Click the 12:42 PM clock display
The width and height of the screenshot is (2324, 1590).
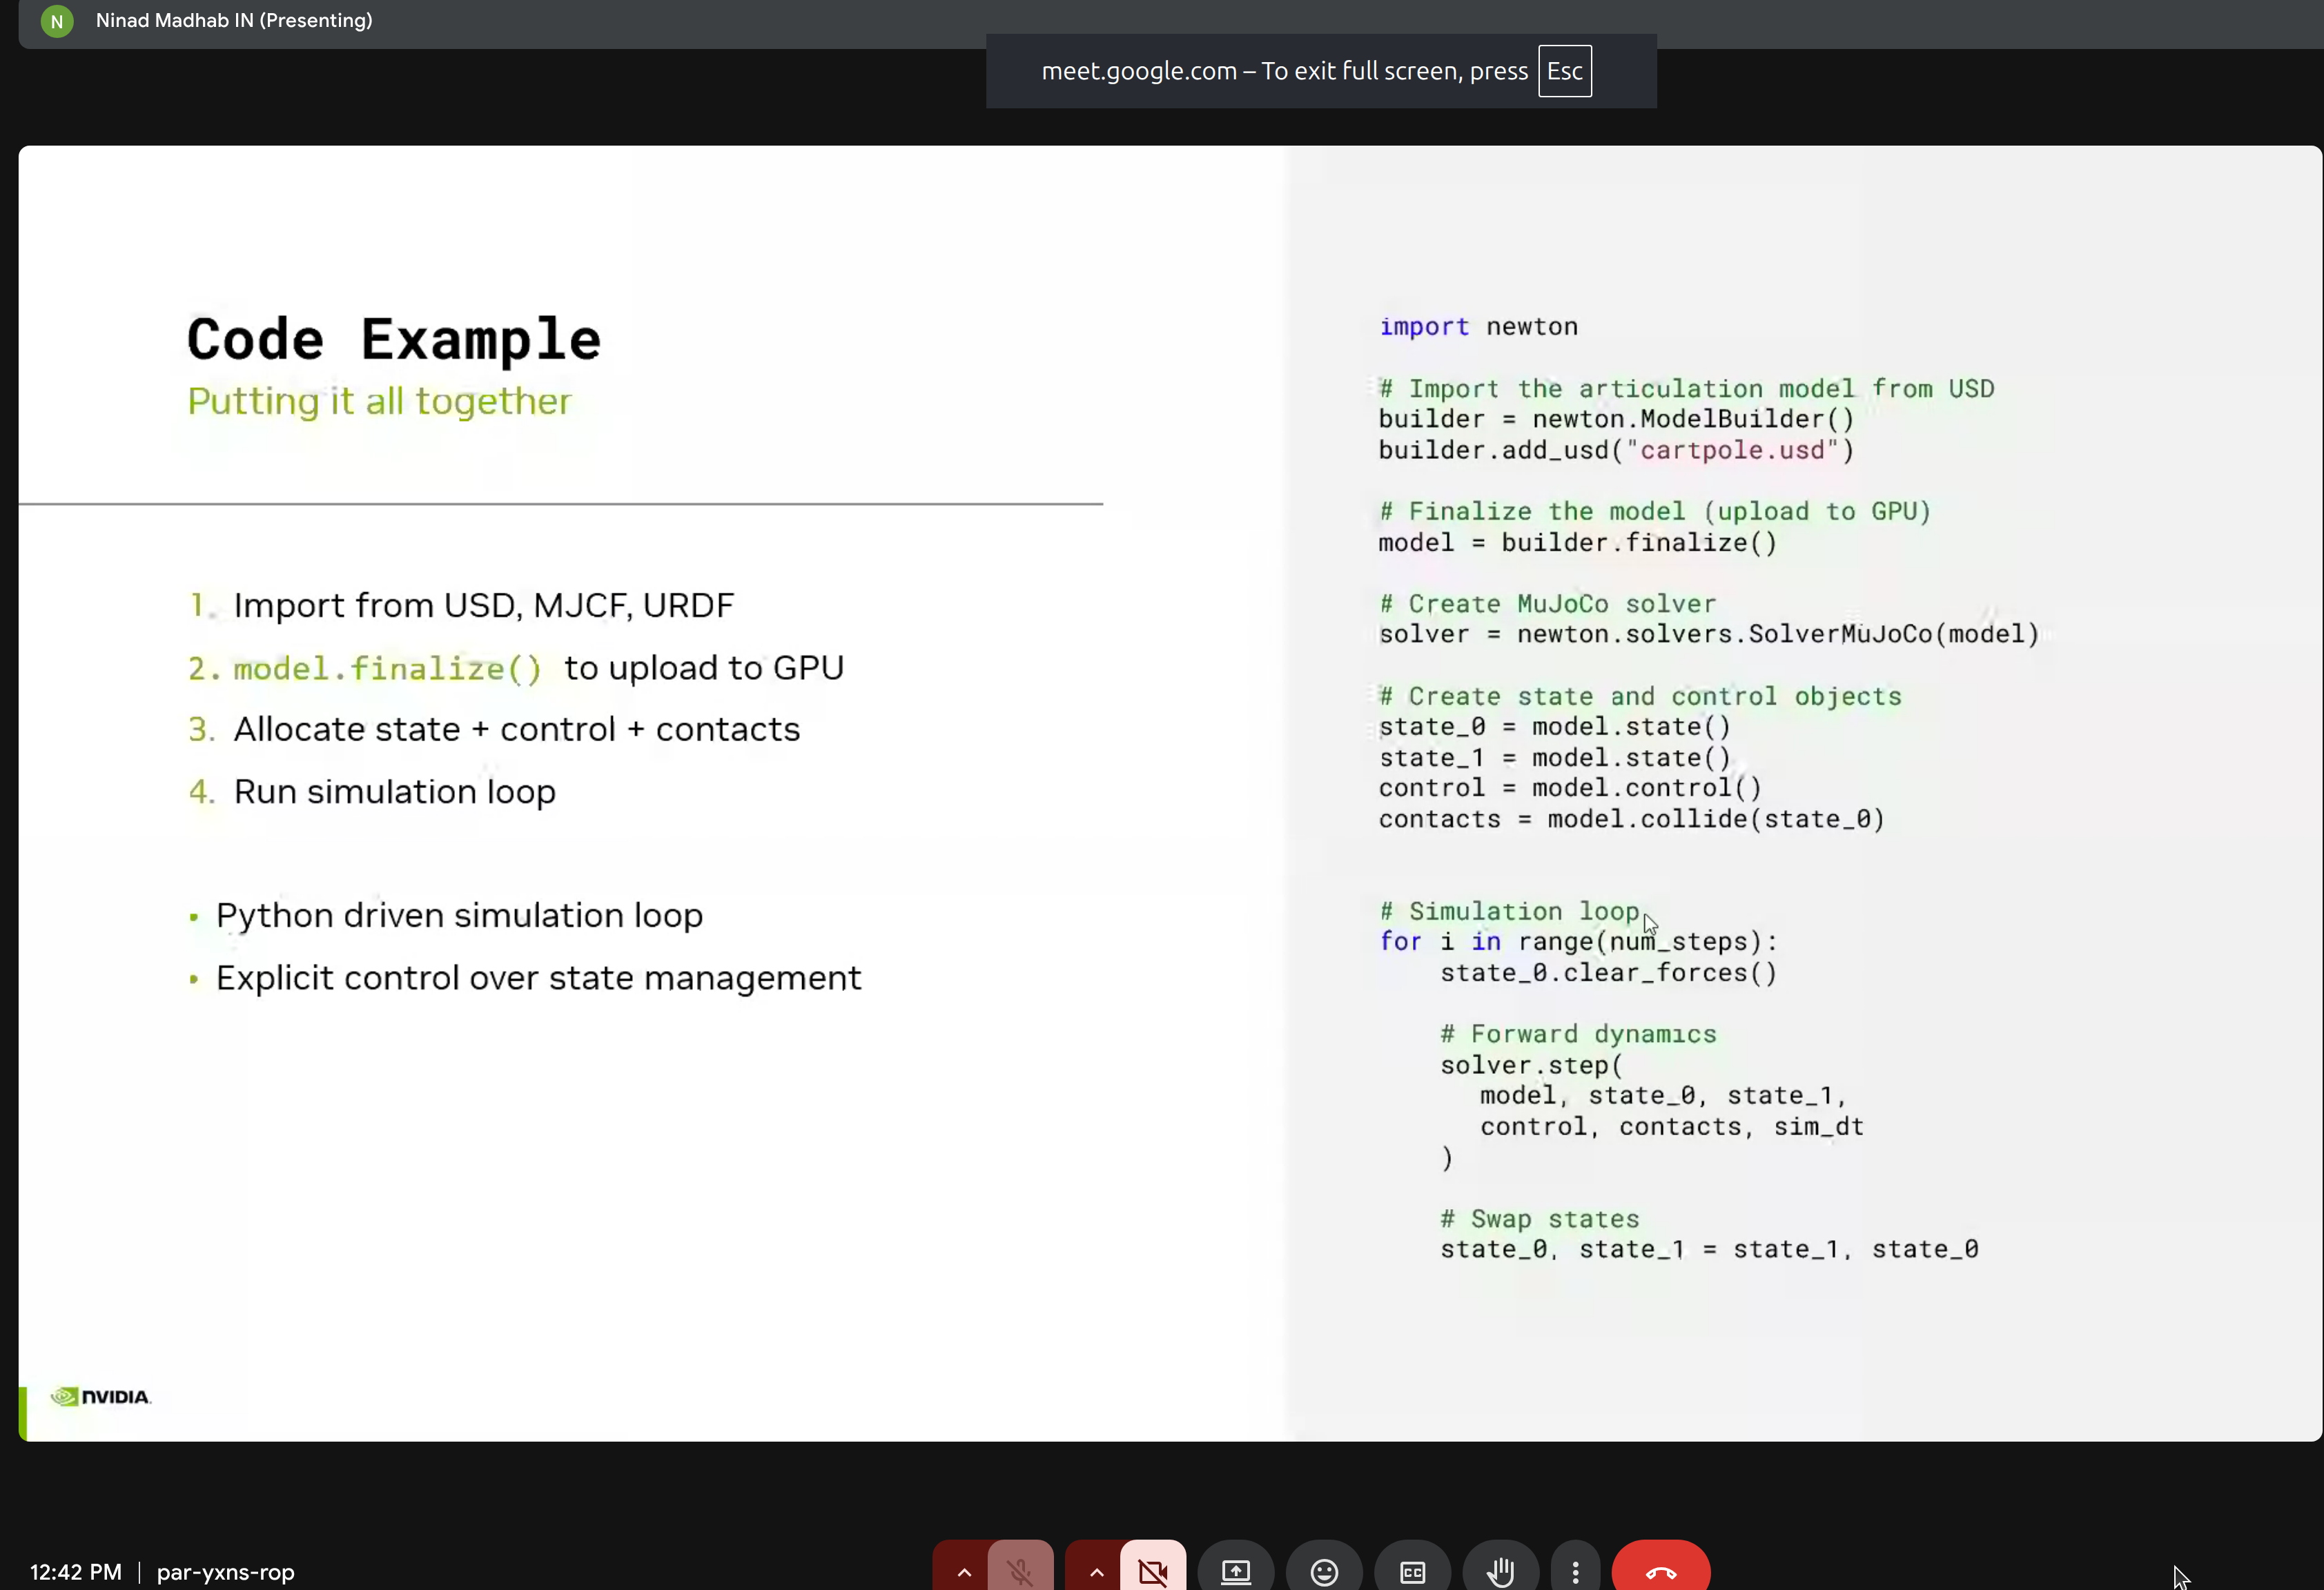tap(74, 1572)
